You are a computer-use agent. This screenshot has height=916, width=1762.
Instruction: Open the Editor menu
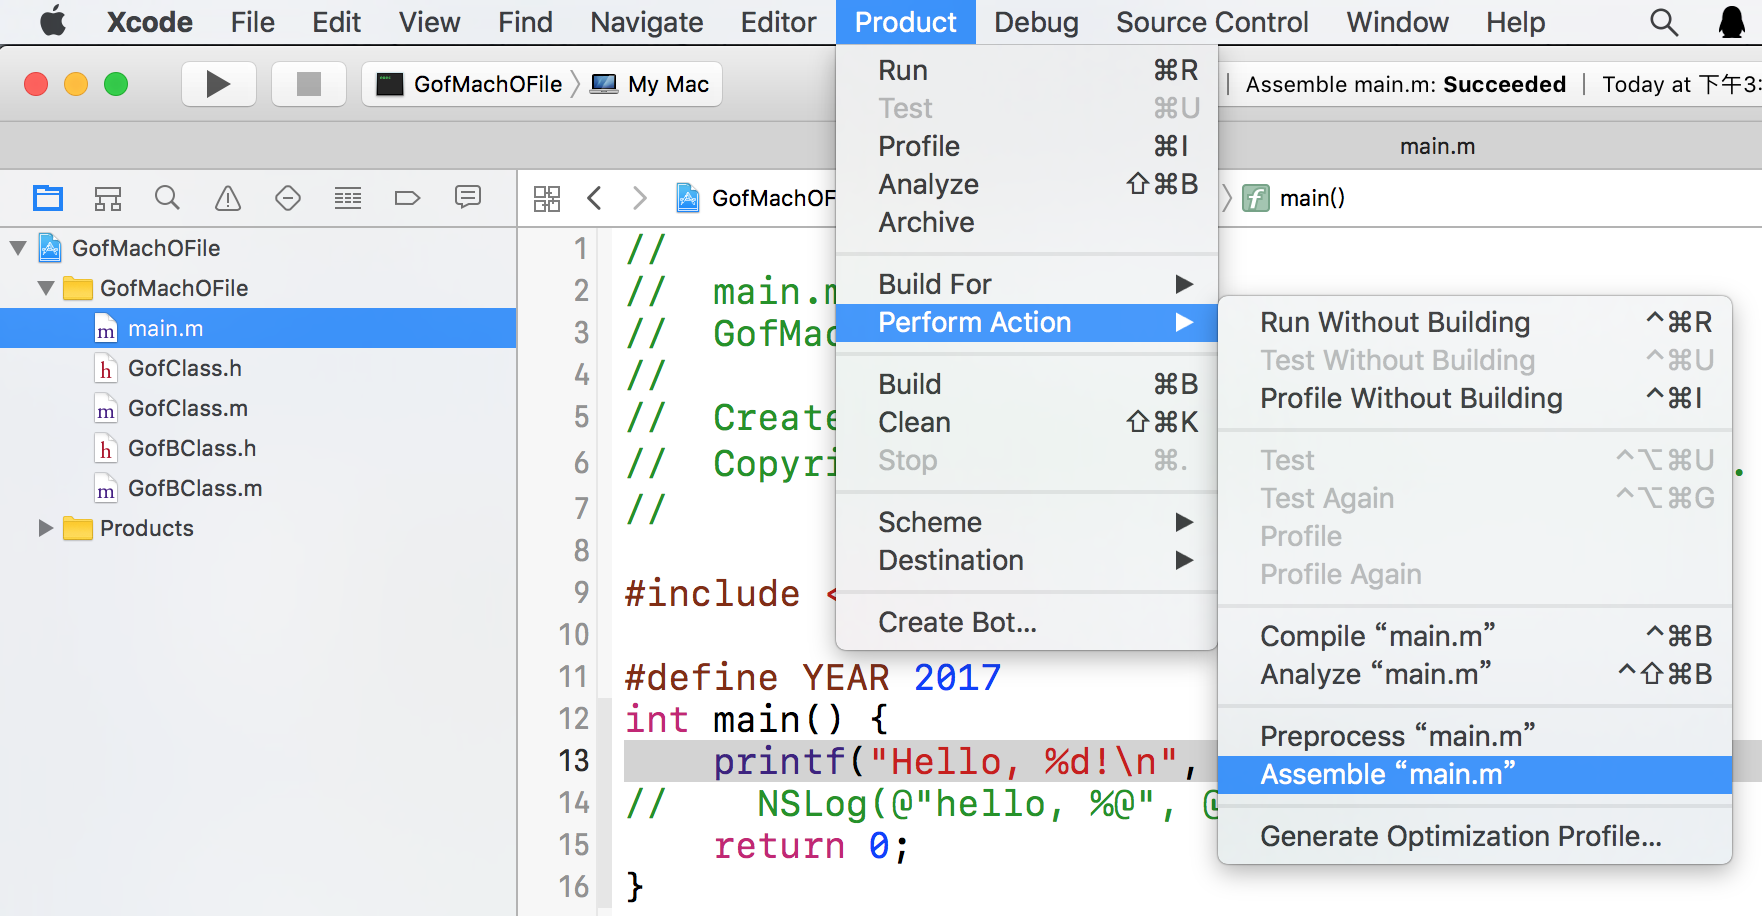point(778,22)
